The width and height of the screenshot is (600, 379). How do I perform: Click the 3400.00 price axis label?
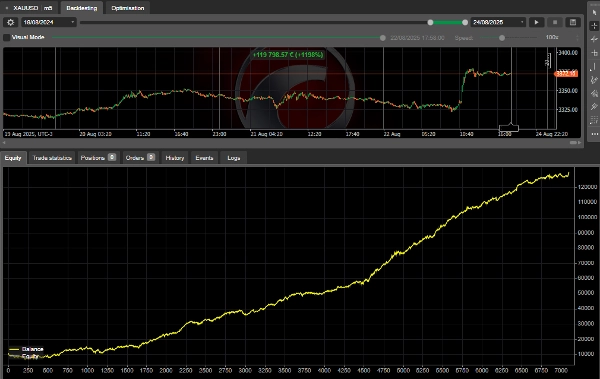click(568, 53)
